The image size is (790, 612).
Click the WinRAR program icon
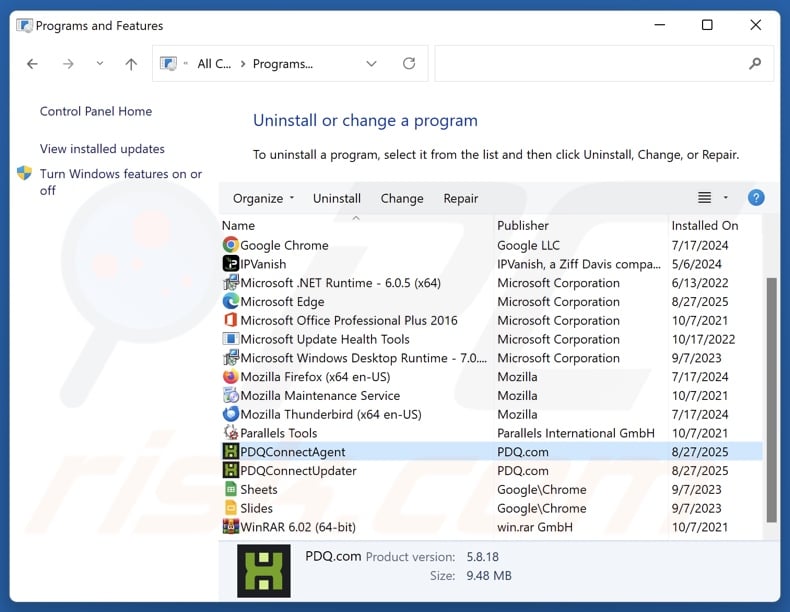pos(230,527)
